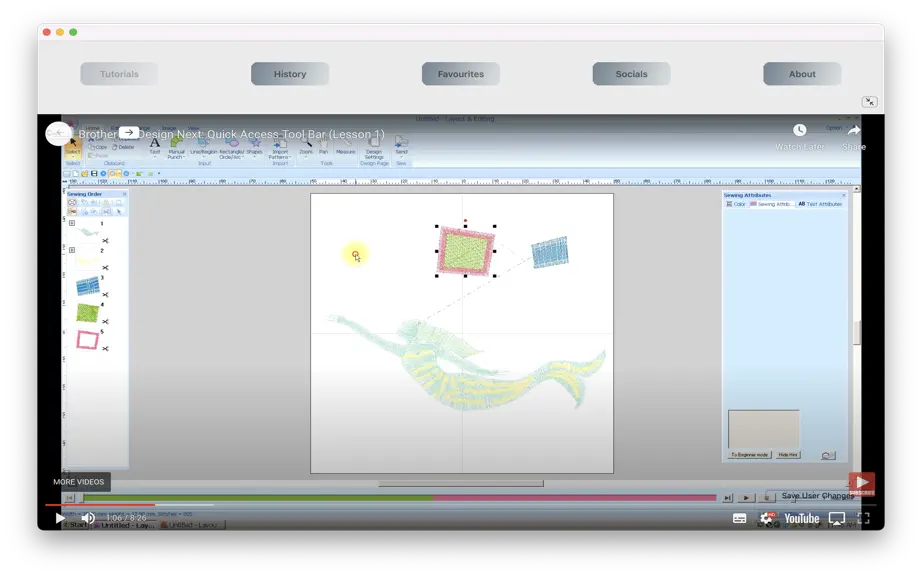Jump to start of stitch simulation
Image resolution: width=922 pixels, height=576 pixels.
(69, 498)
